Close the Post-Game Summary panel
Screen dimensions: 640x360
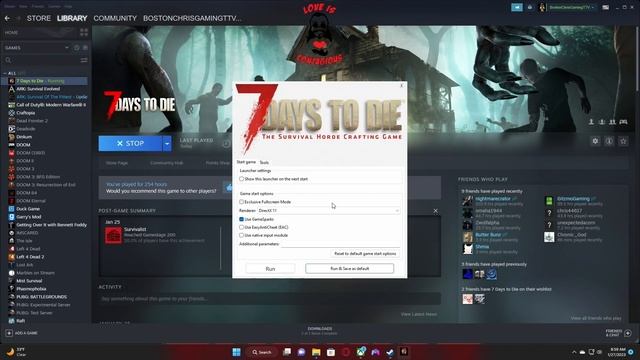point(436,211)
